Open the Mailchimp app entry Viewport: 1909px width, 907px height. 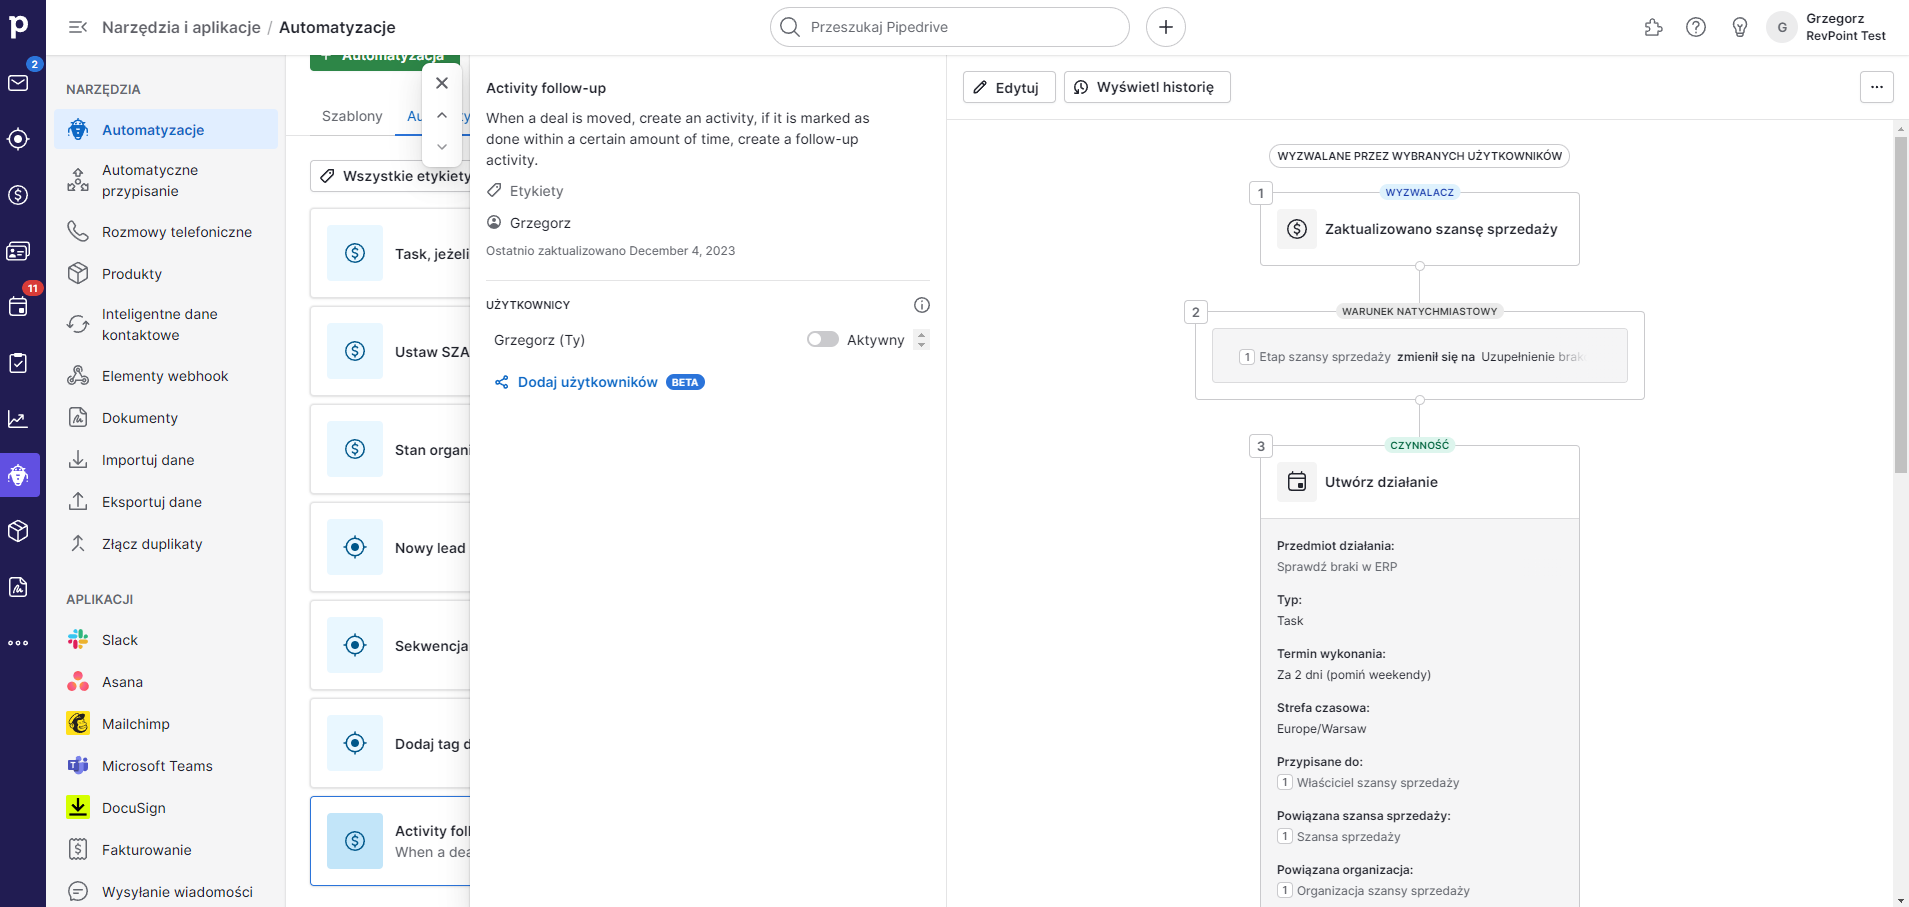(167, 724)
